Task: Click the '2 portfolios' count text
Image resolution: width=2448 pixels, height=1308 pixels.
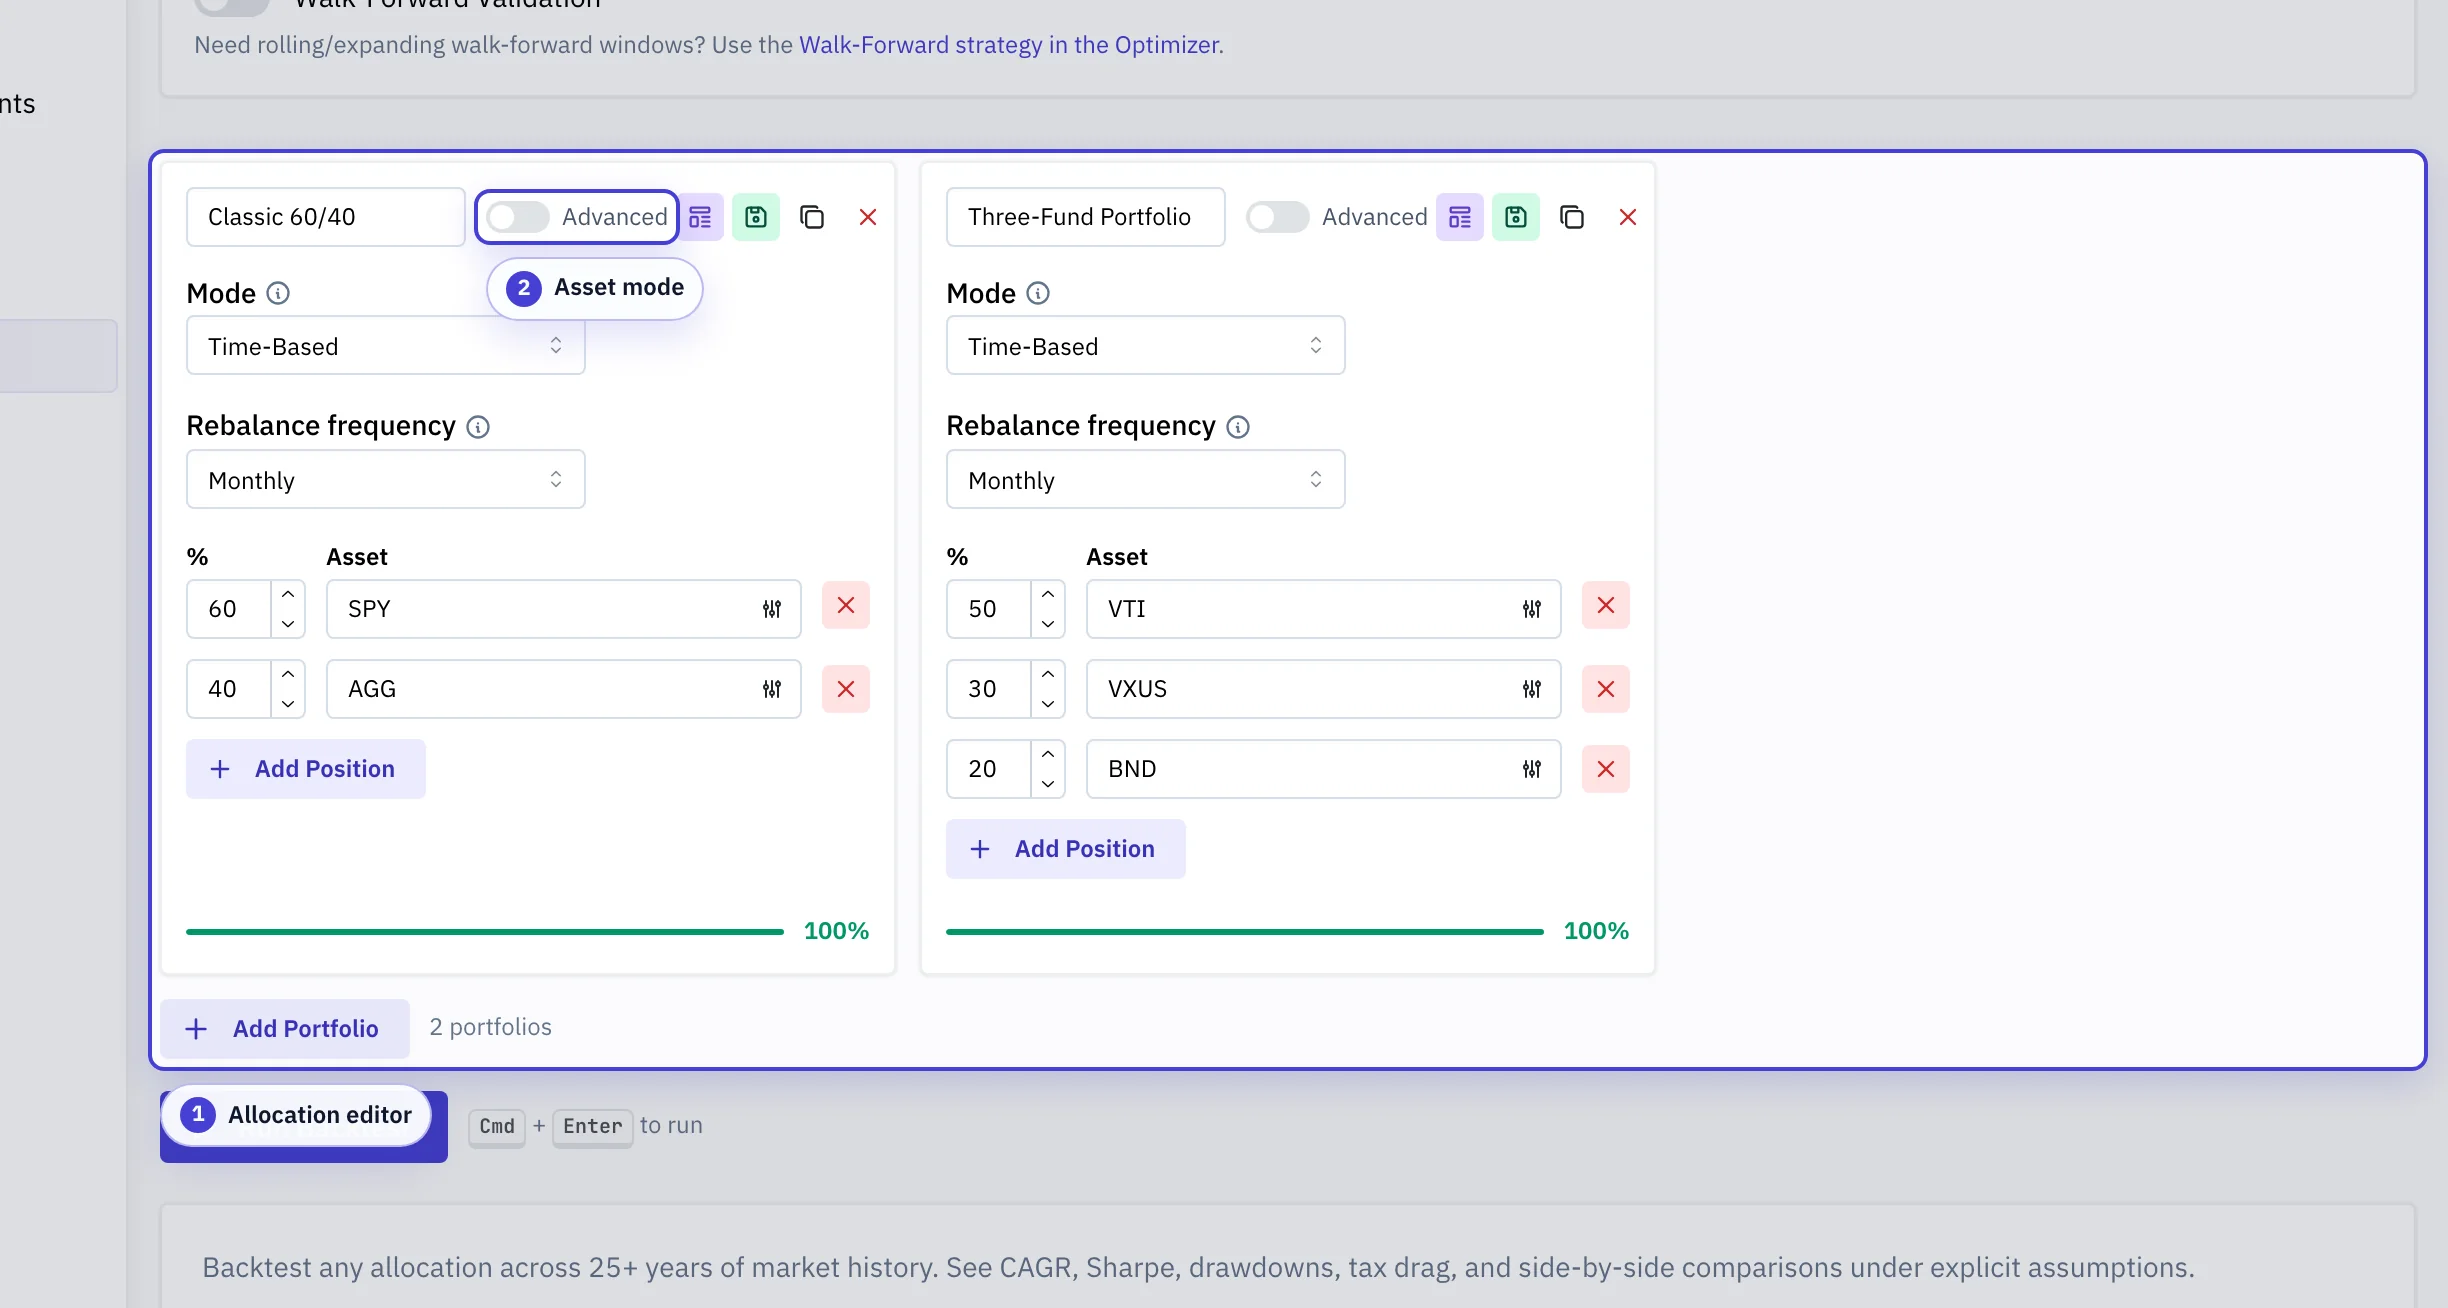Action: (491, 1027)
